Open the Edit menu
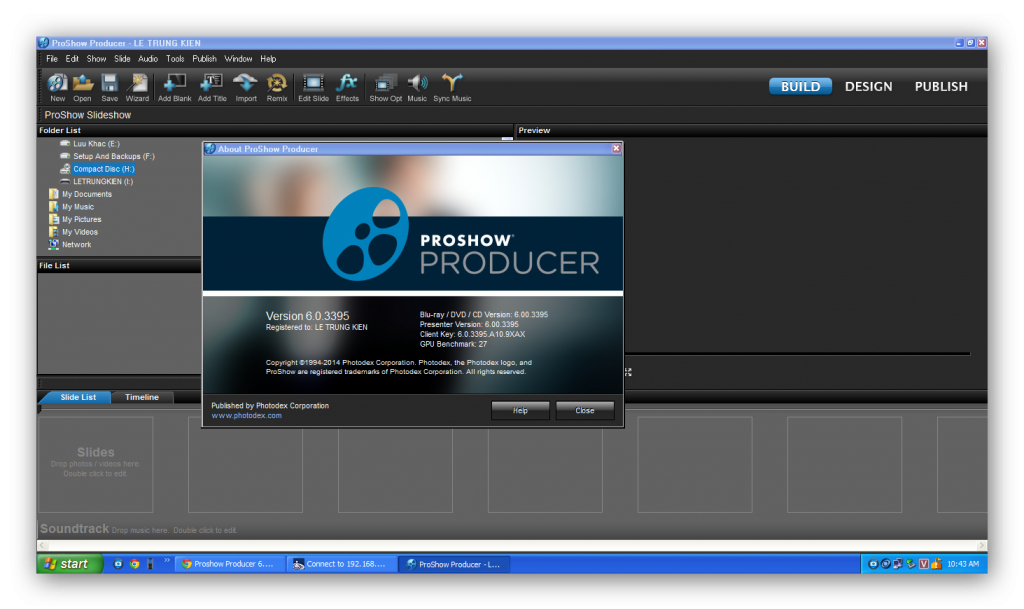 point(72,59)
